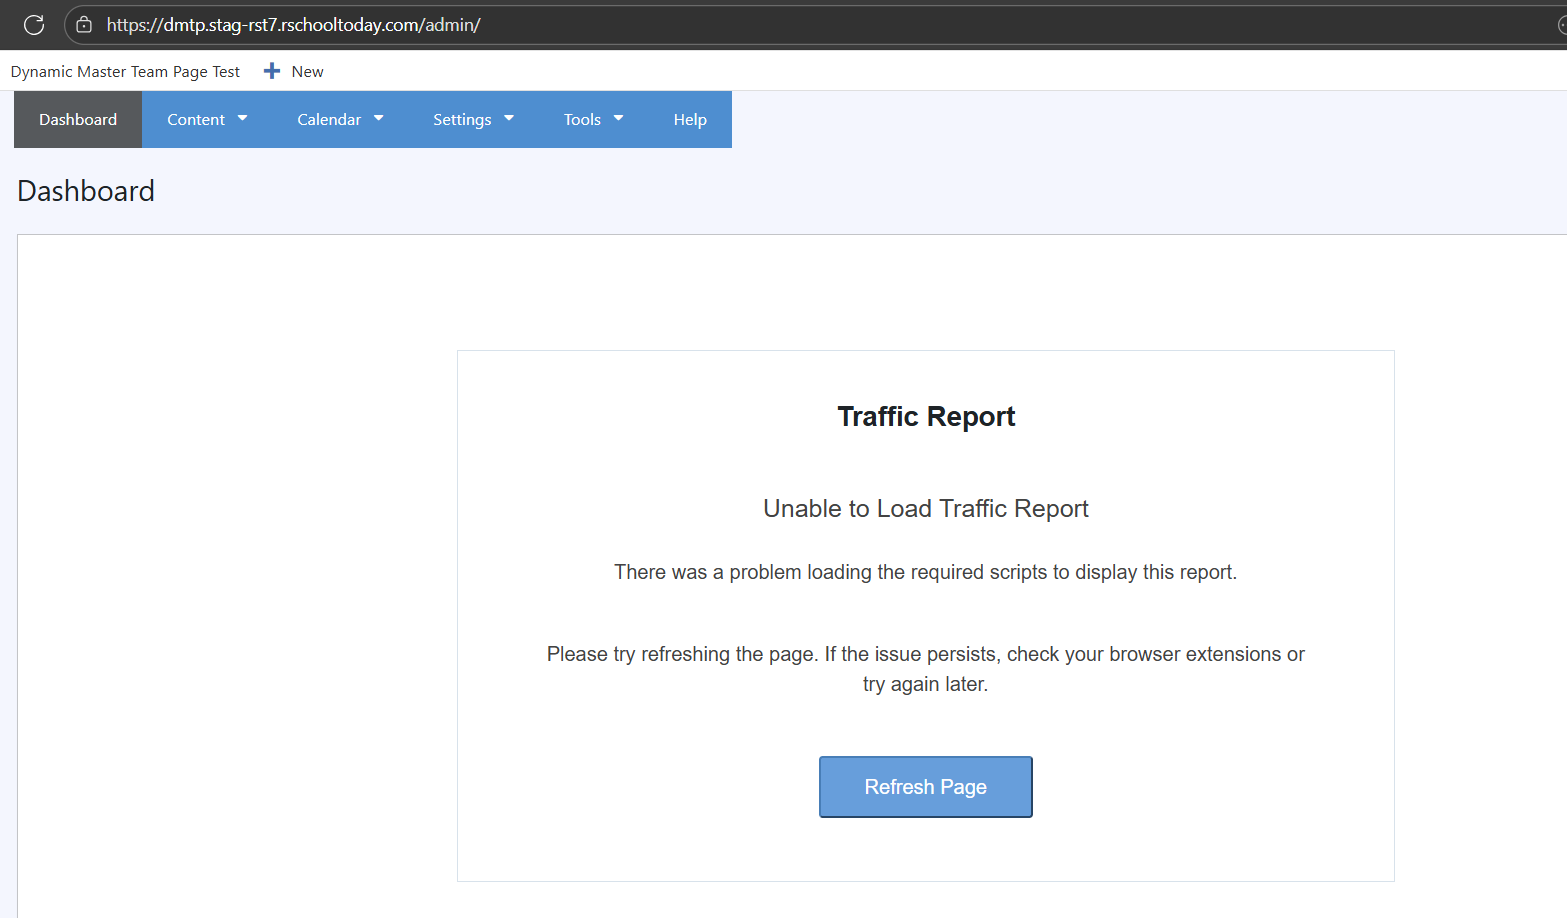1567x918 pixels.
Task: Open the Help menu item
Action: coord(690,119)
